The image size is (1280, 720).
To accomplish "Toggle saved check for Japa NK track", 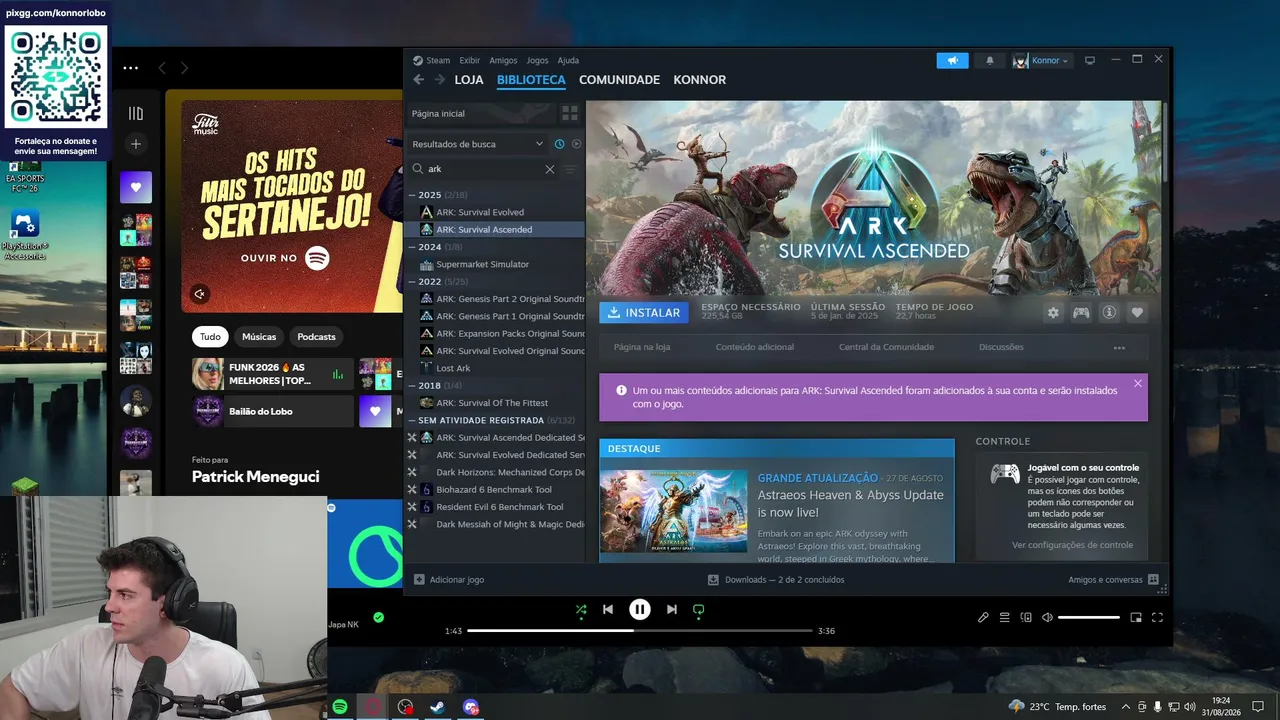I will (x=378, y=617).
